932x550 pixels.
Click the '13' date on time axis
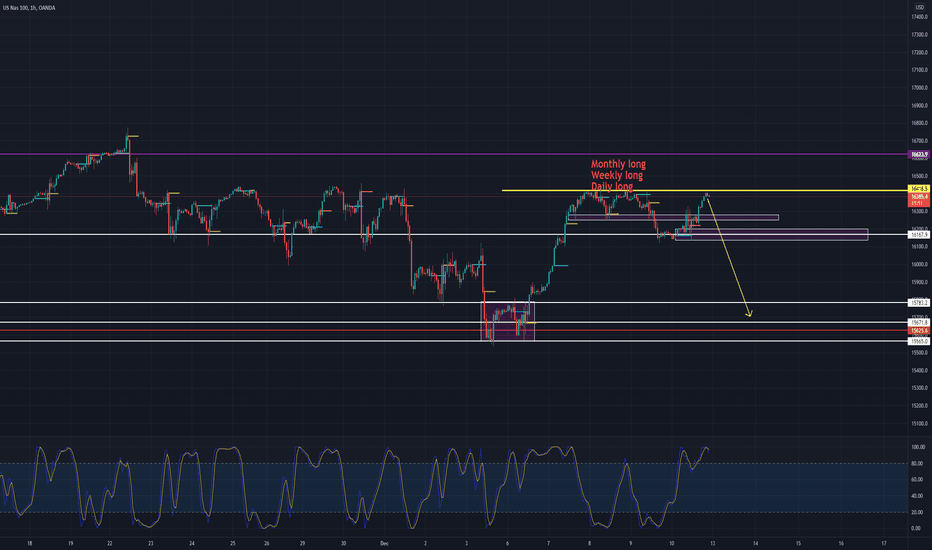[x=713, y=543]
